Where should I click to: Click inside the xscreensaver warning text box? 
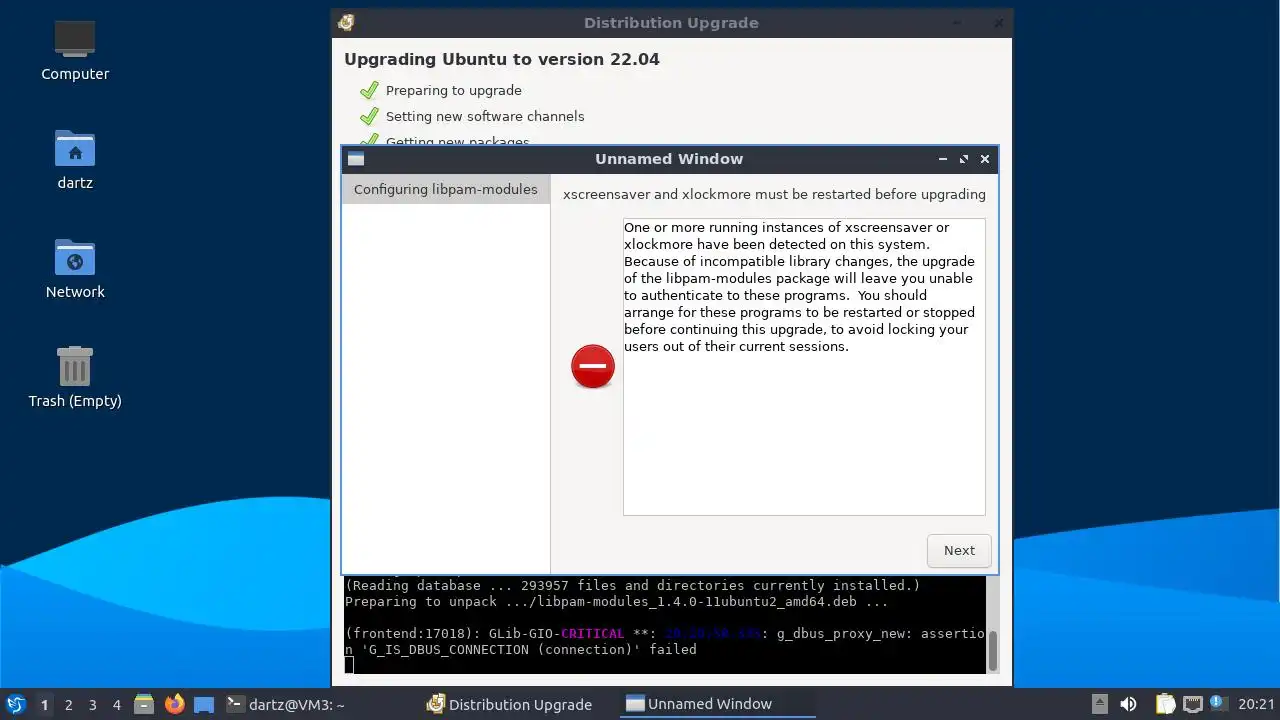click(x=804, y=366)
